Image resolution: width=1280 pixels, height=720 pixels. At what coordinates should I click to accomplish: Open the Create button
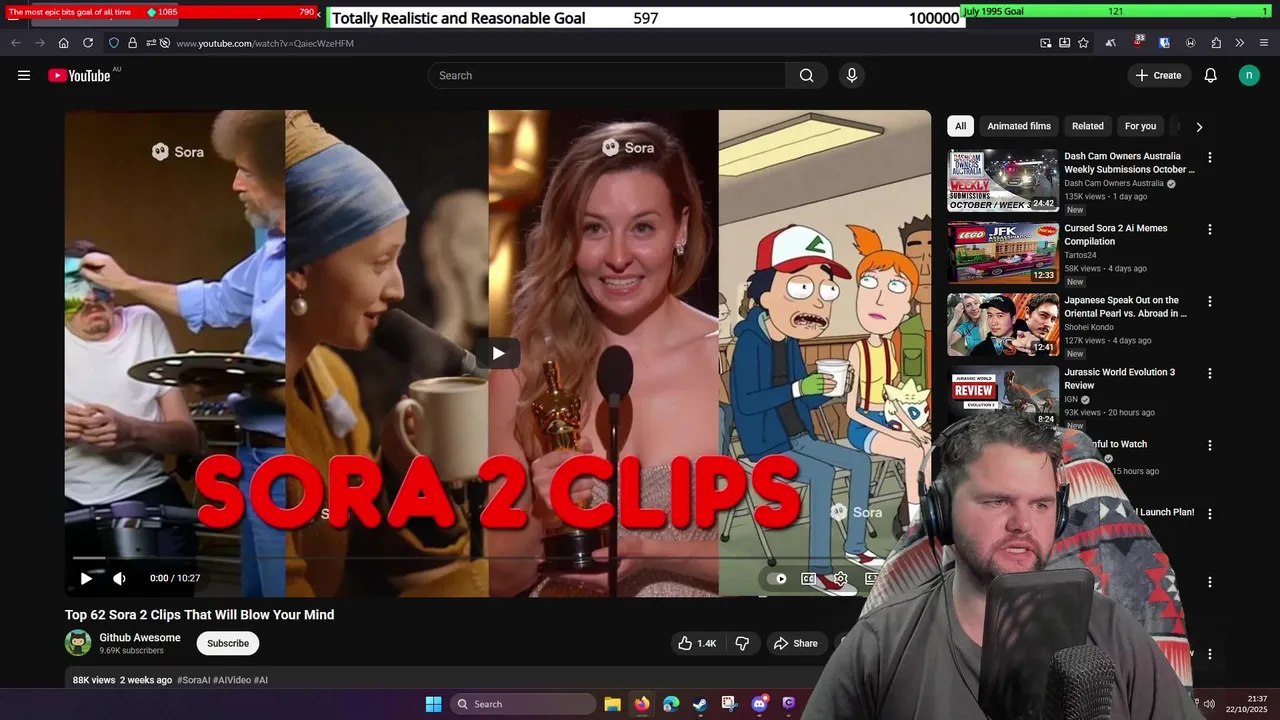coord(1158,75)
